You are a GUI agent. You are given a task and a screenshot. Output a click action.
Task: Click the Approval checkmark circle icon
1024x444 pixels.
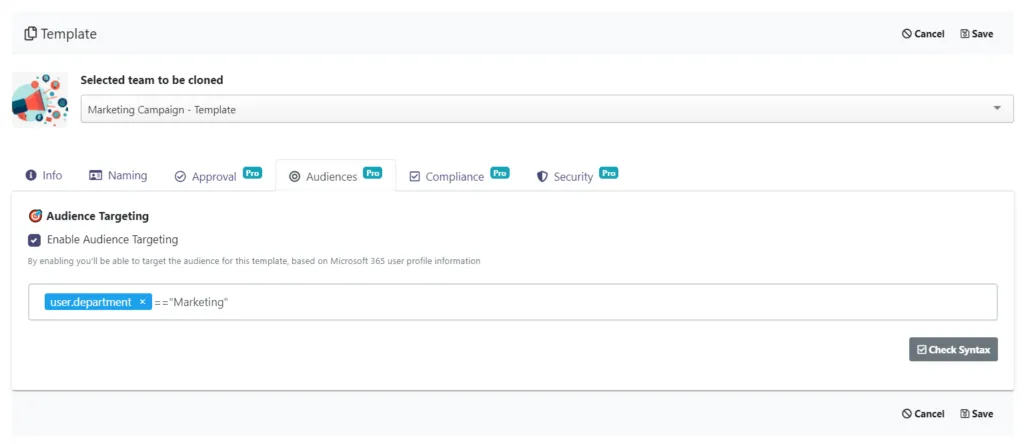(180, 177)
